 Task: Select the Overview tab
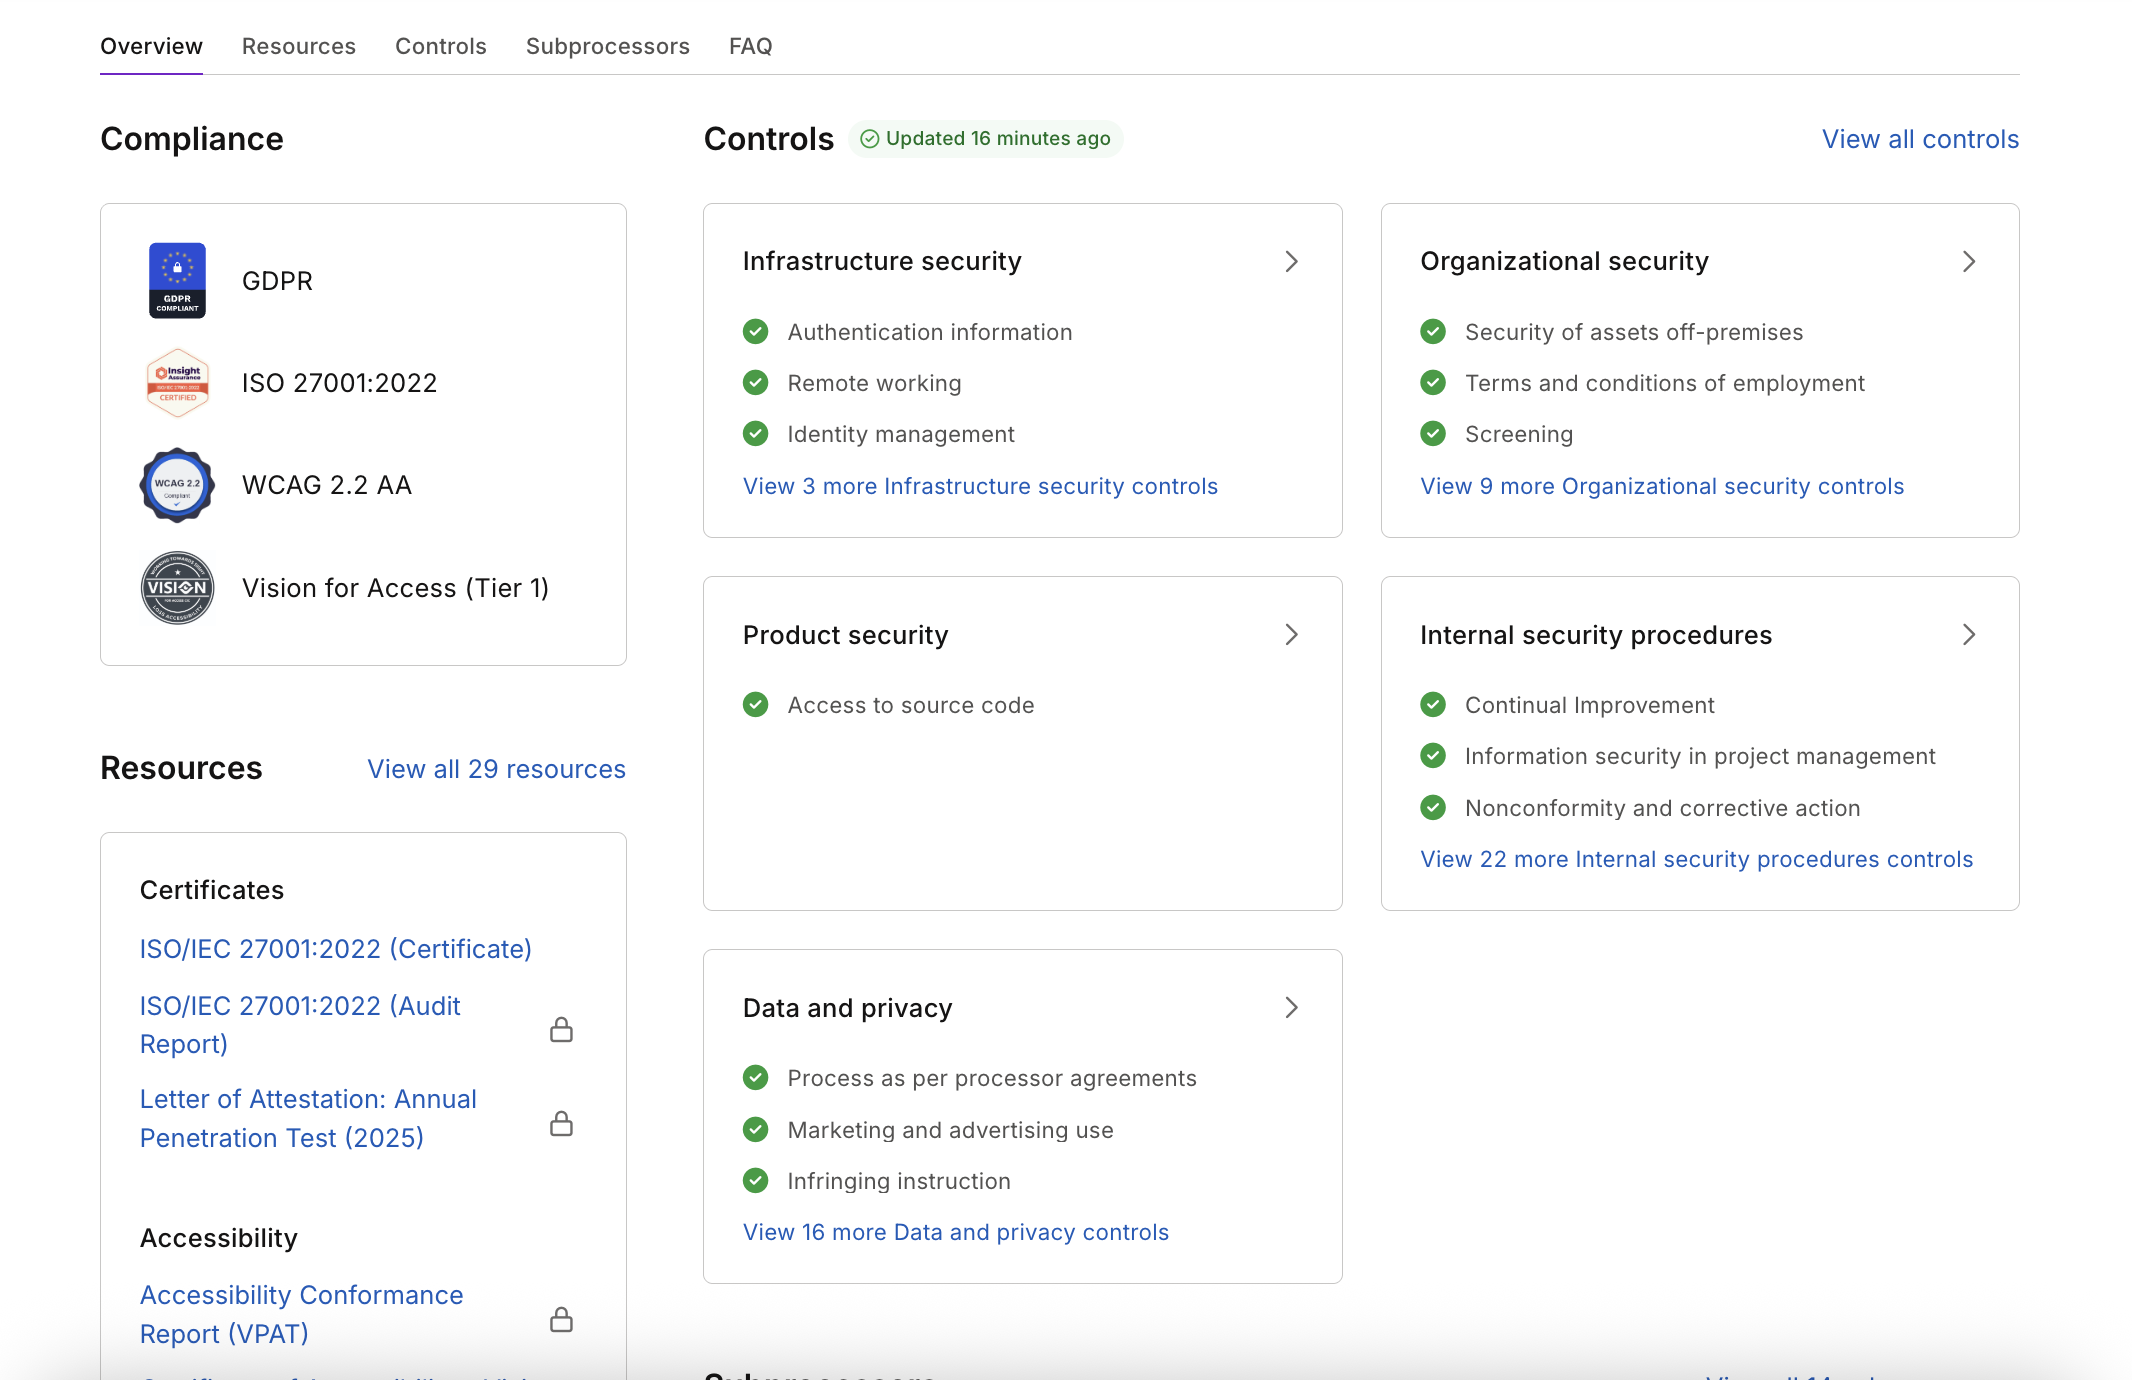point(151,46)
